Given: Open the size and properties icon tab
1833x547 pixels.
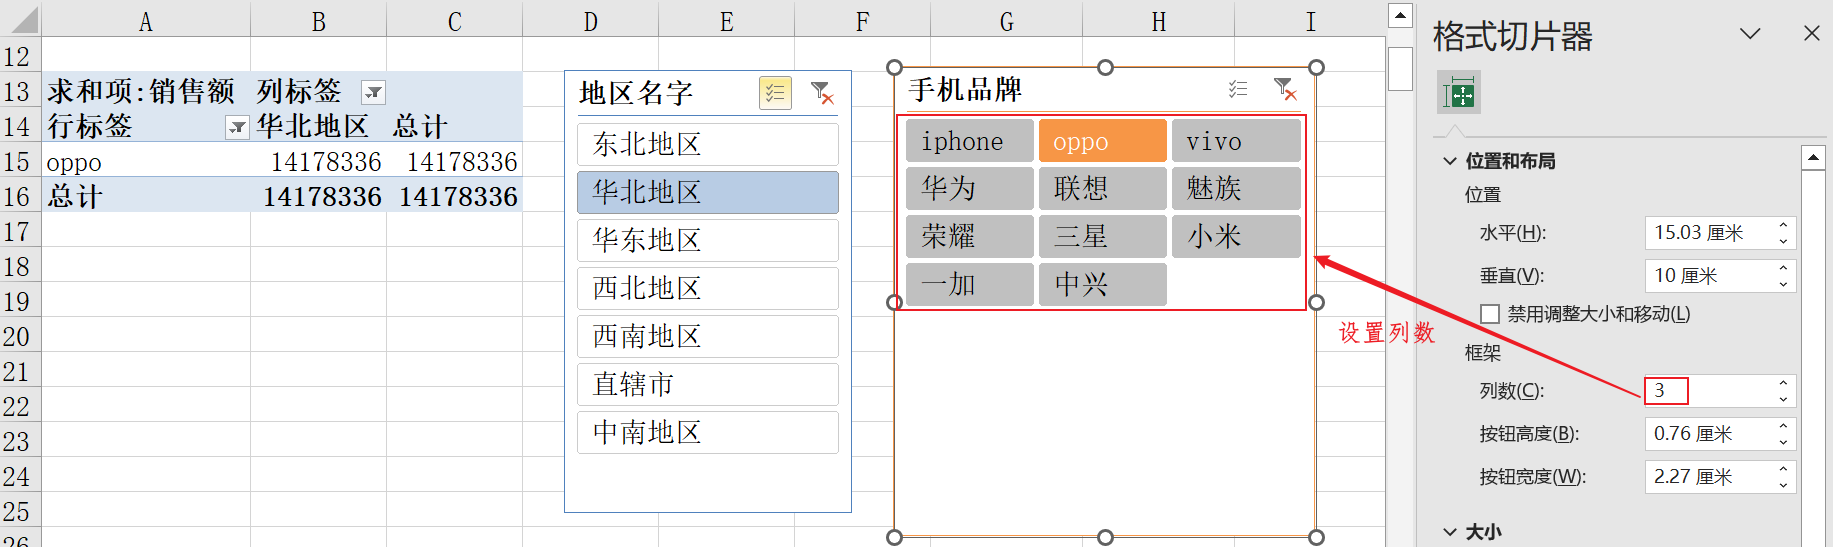Looking at the screenshot, I should pyautogui.click(x=1459, y=93).
